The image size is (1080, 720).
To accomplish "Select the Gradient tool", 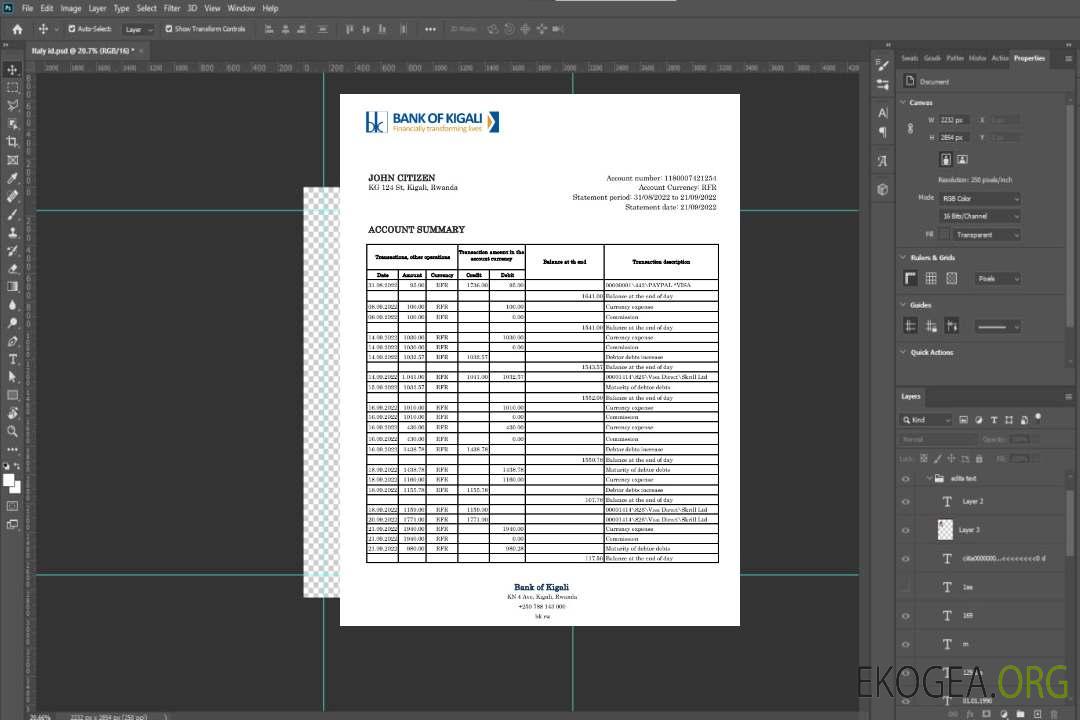I will tap(13, 287).
